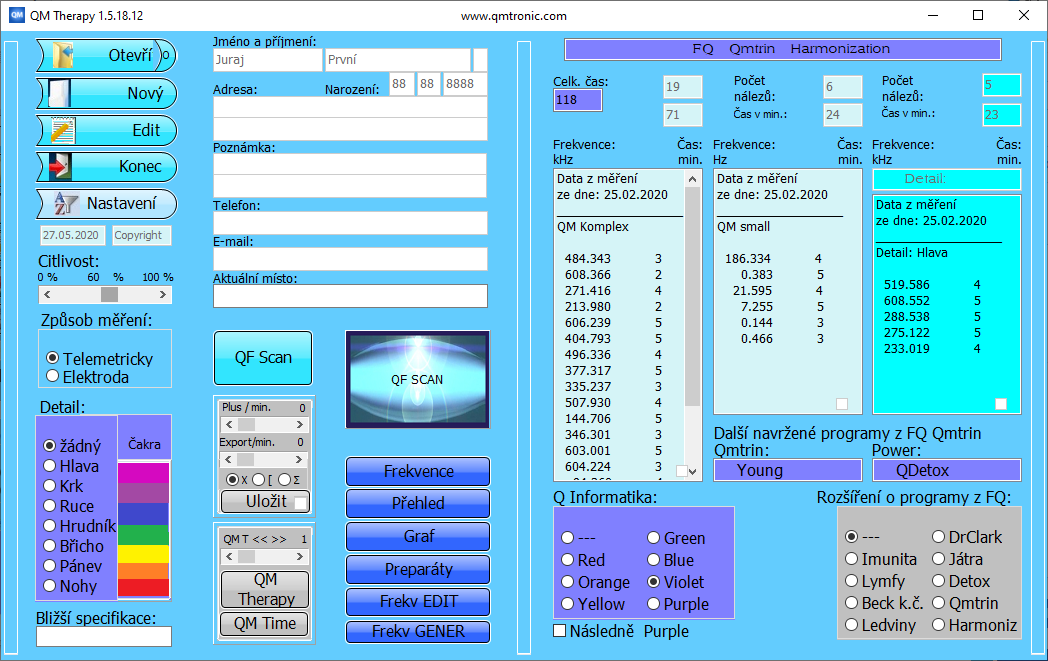Click the green chakra color band
The image size is (1048, 661).
coord(143,535)
